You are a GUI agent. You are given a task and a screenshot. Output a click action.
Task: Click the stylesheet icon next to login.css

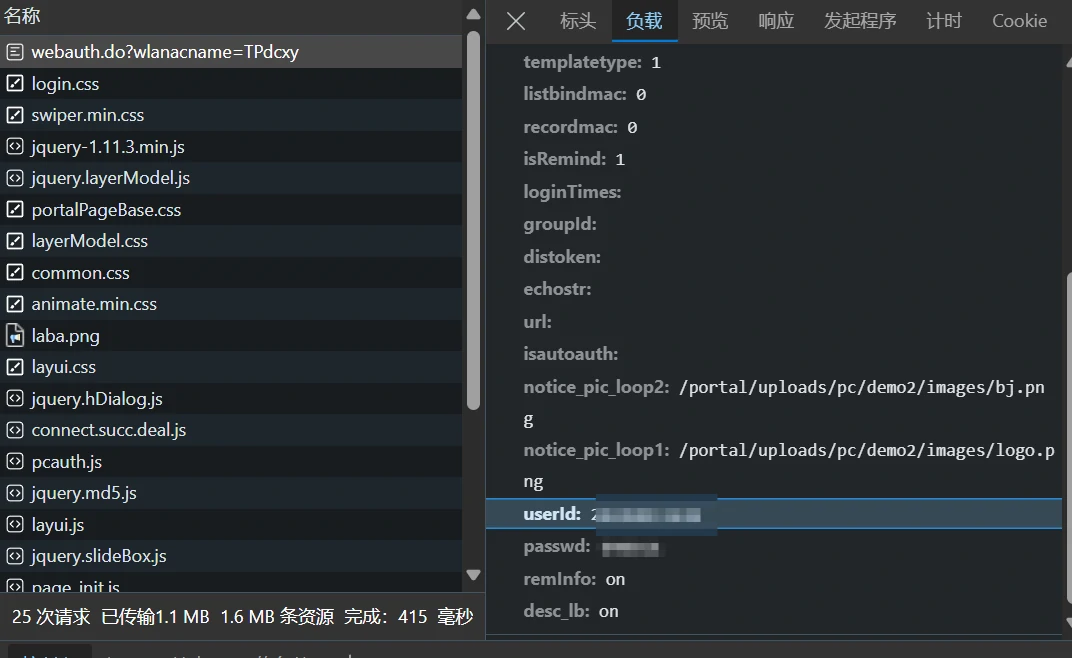click(x=15, y=84)
